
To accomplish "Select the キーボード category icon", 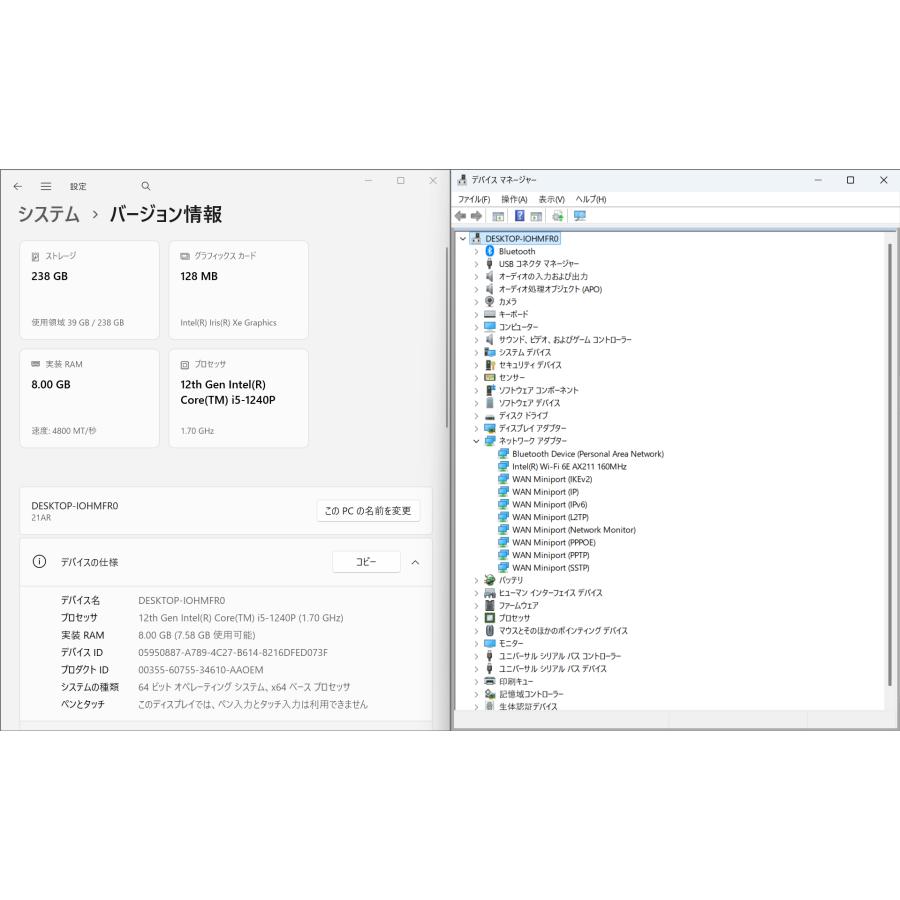I will (x=490, y=314).
